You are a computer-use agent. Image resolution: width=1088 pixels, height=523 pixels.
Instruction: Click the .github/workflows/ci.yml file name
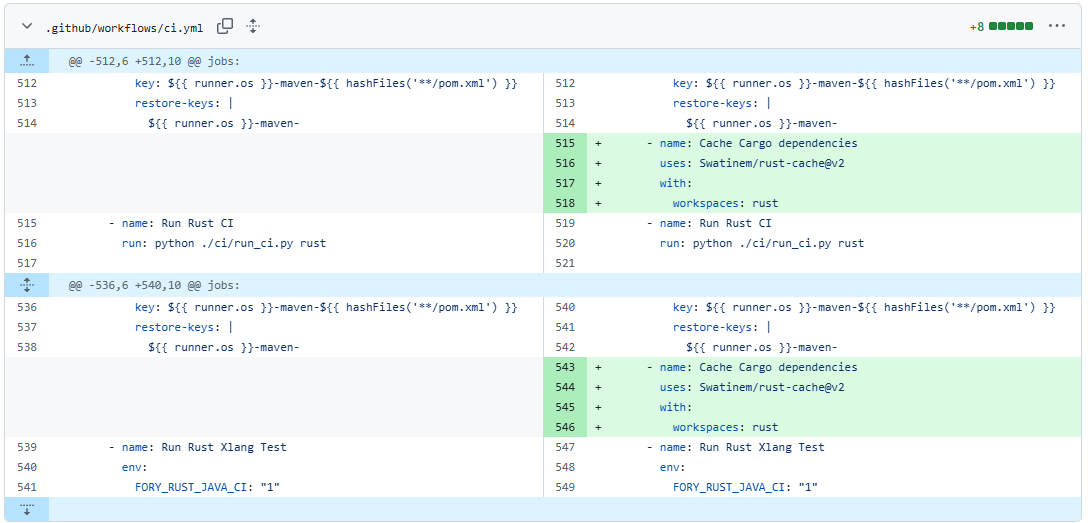124,28
